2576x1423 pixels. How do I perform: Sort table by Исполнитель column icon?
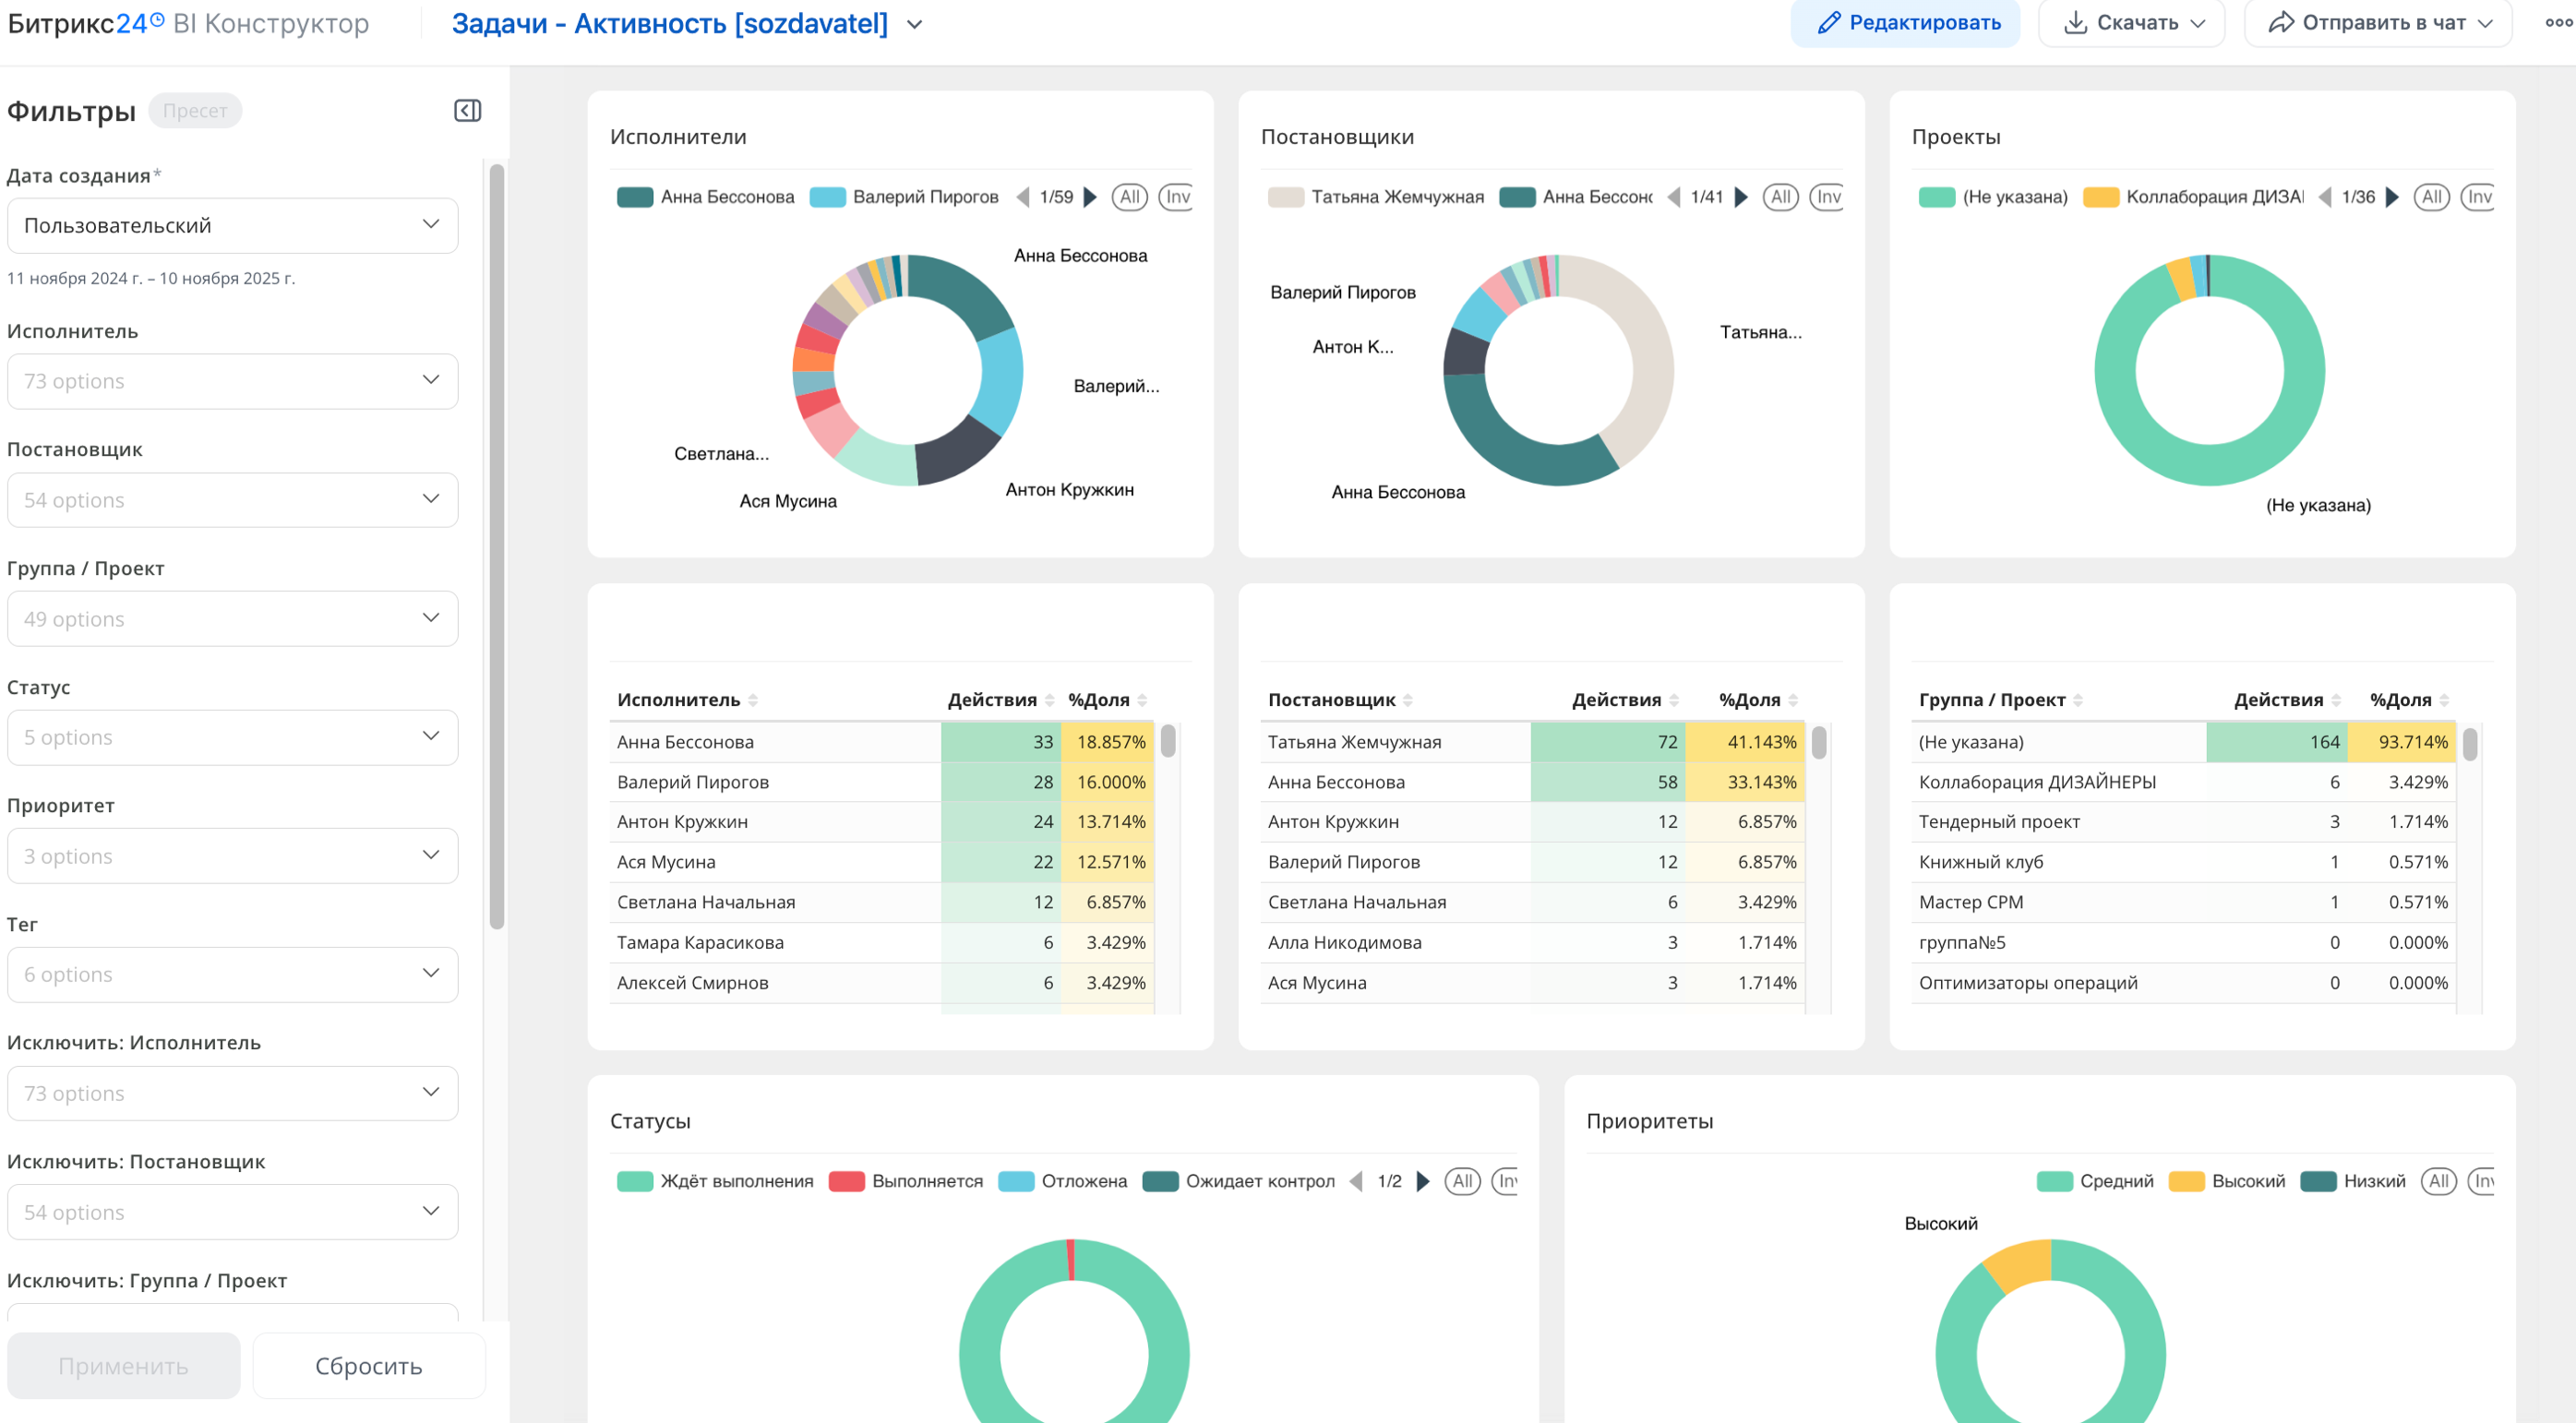tap(753, 700)
